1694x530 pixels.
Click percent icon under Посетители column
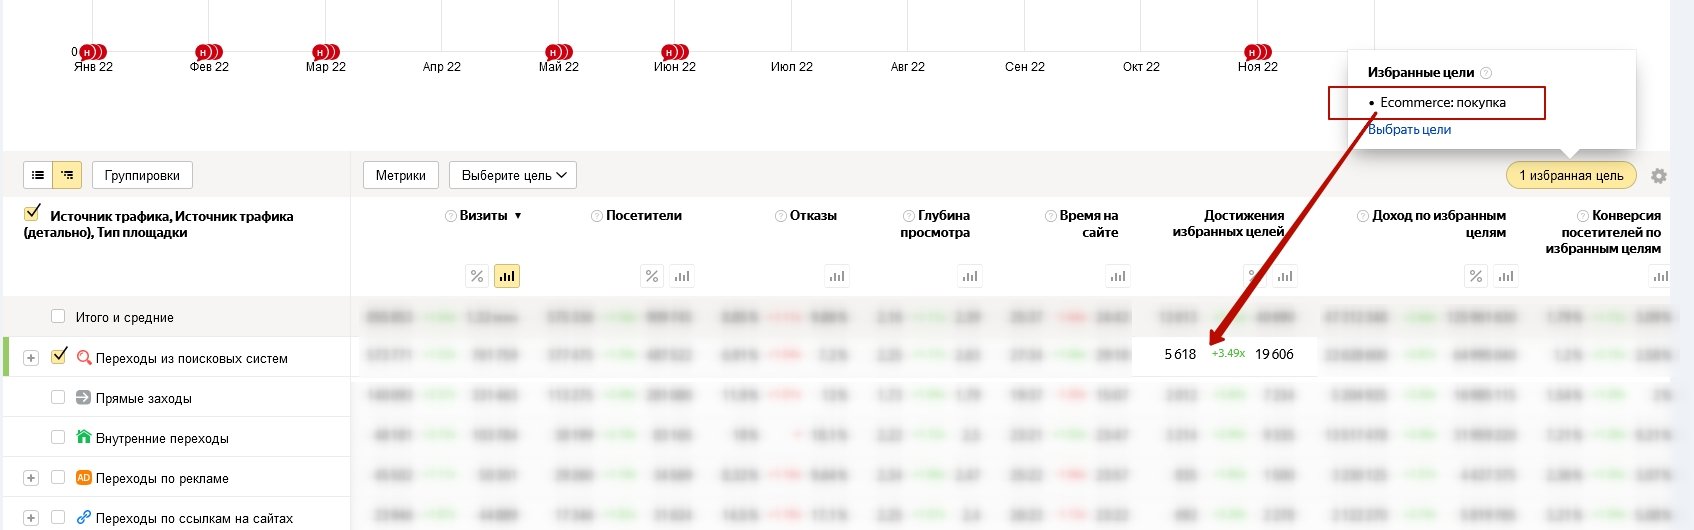point(652,276)
